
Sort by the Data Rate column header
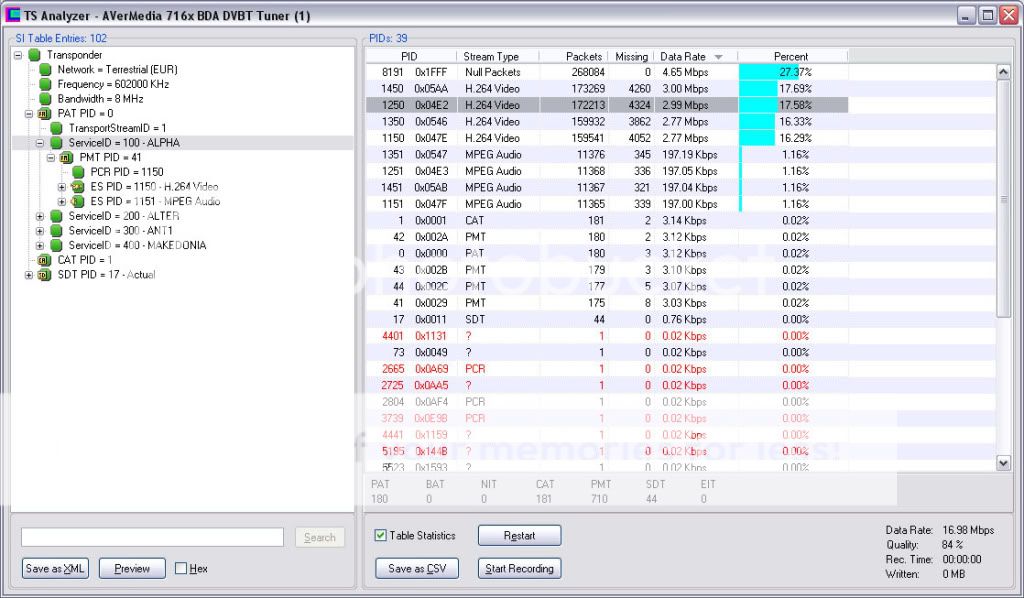696,57
